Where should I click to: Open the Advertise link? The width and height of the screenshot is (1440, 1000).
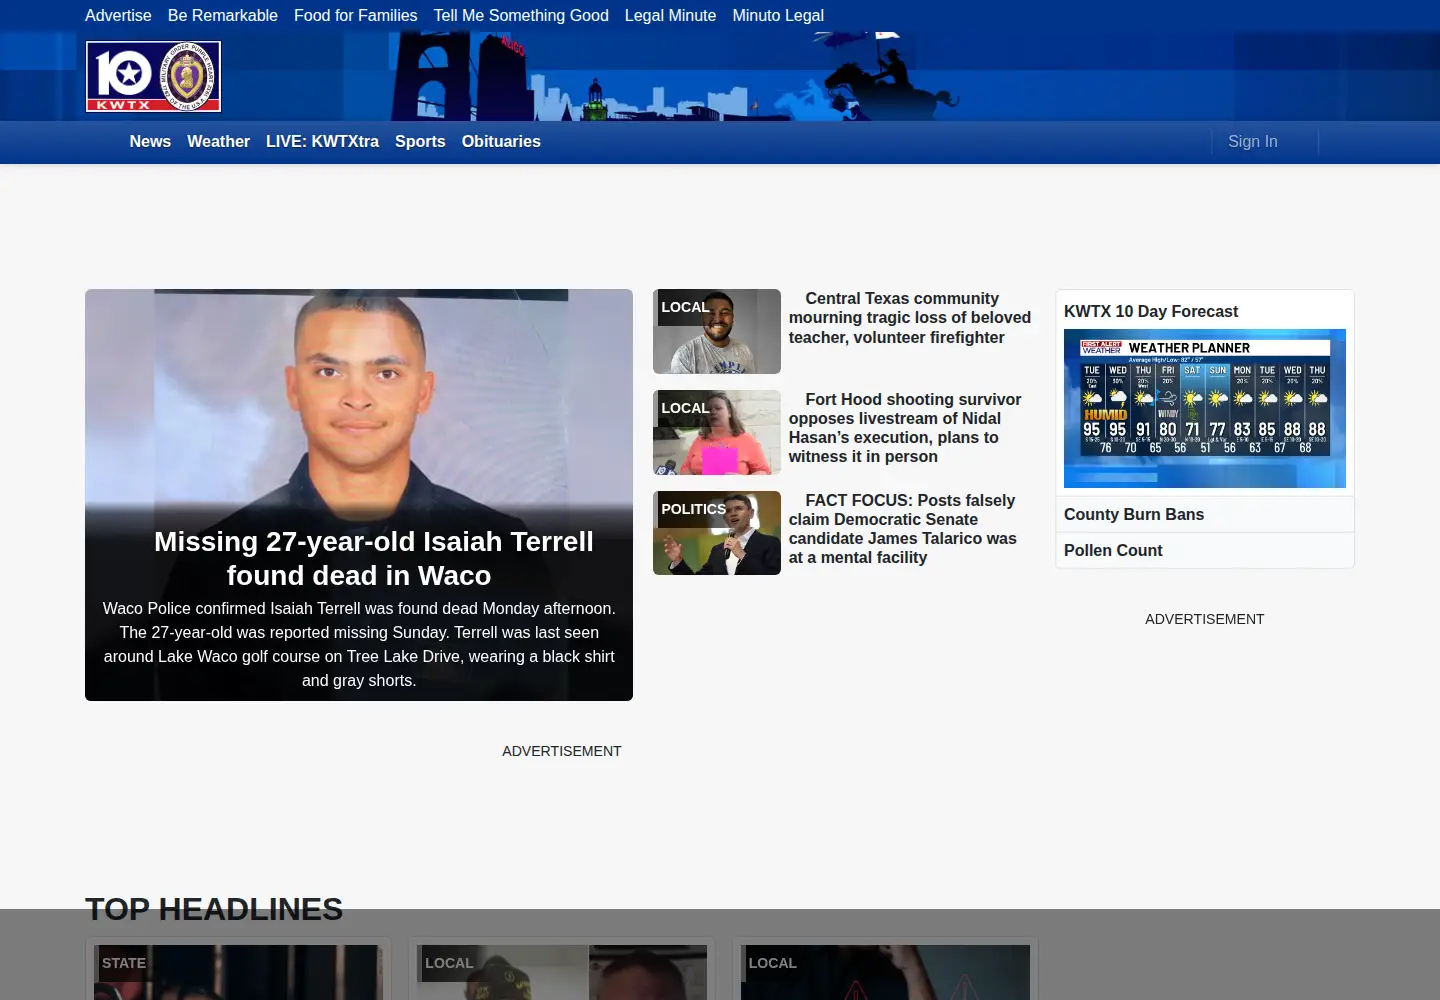(118, 15)
